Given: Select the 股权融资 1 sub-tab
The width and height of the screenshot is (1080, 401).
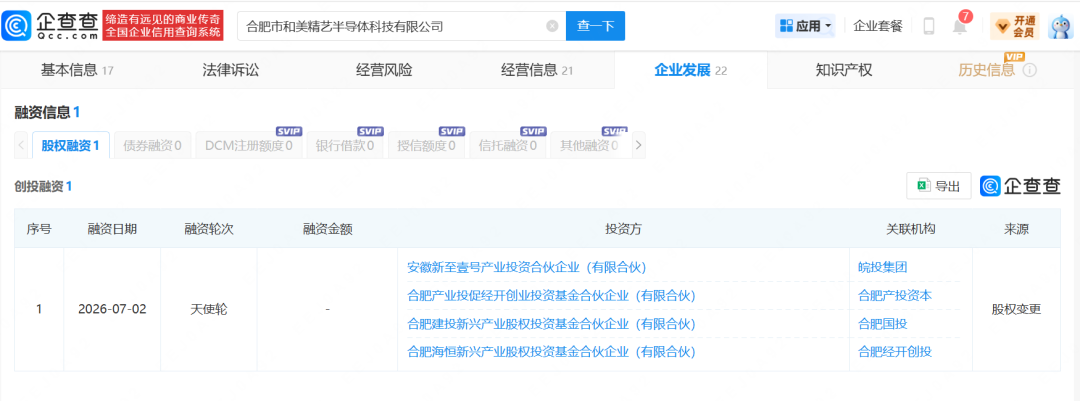Looking at the screenshot, I should point(70,145).
